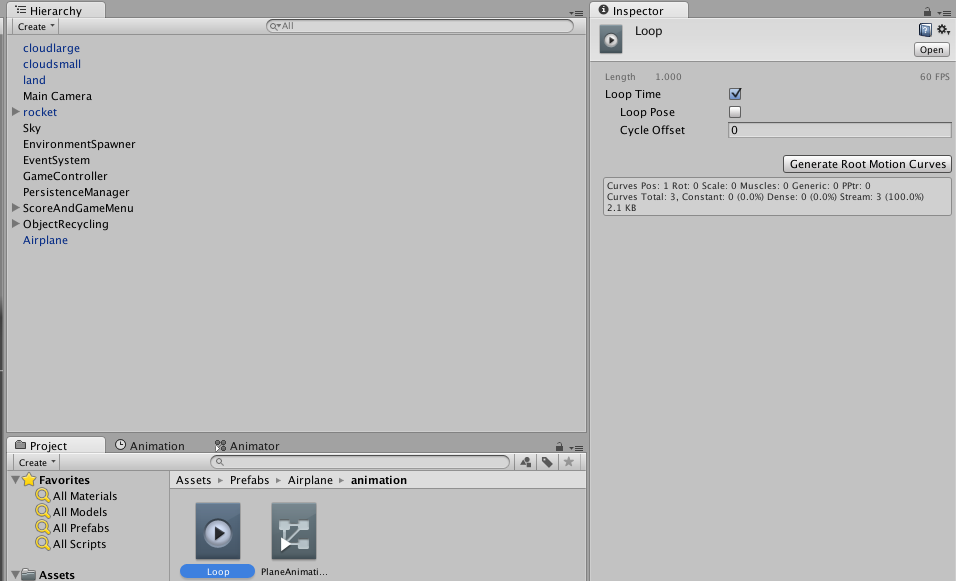Screen dimensions: 956x581
Task: Click the Hierarchy search field
Action: coord(419,26)
